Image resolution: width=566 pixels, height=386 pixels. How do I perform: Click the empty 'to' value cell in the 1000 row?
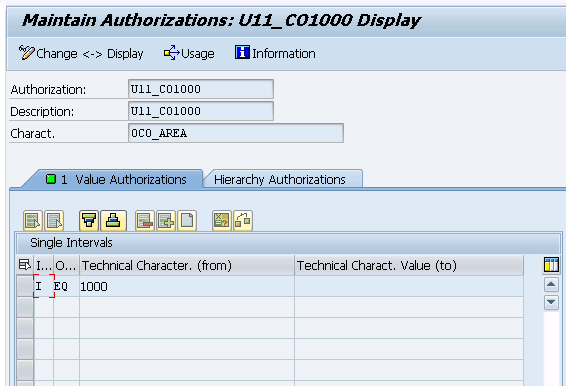pos(409,286)
